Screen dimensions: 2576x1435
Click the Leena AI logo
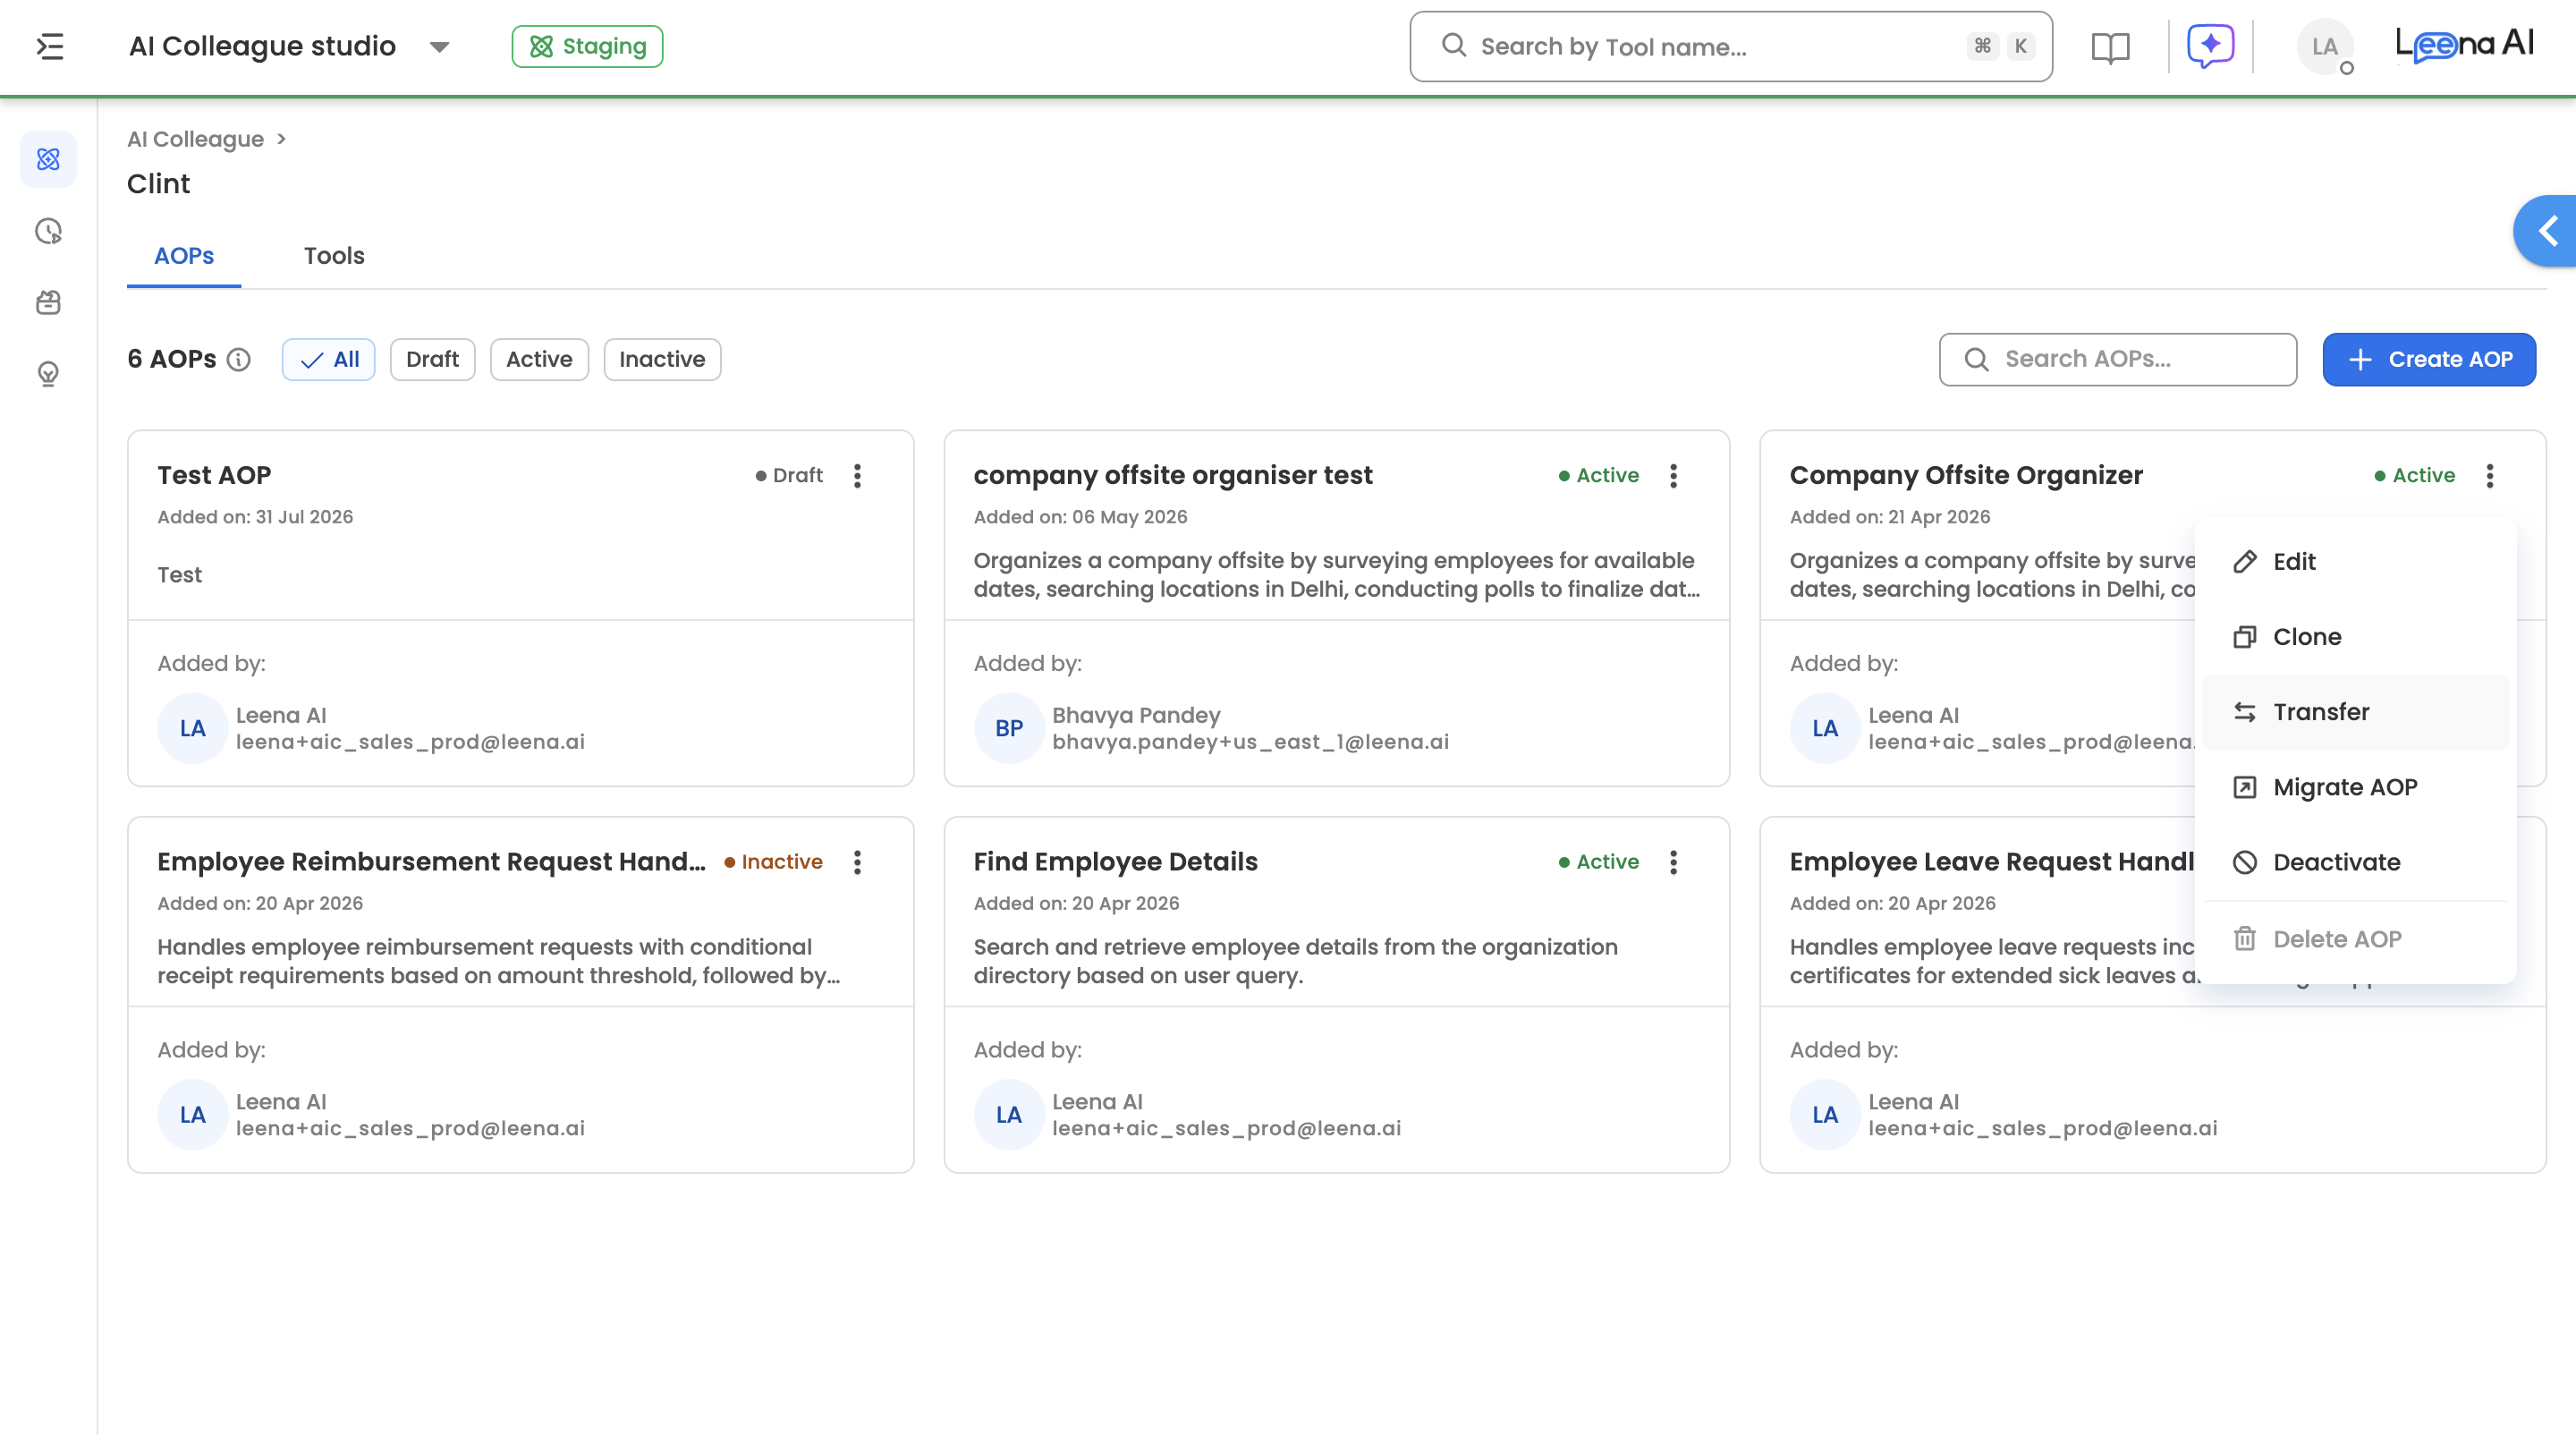tap(2465, 44)
